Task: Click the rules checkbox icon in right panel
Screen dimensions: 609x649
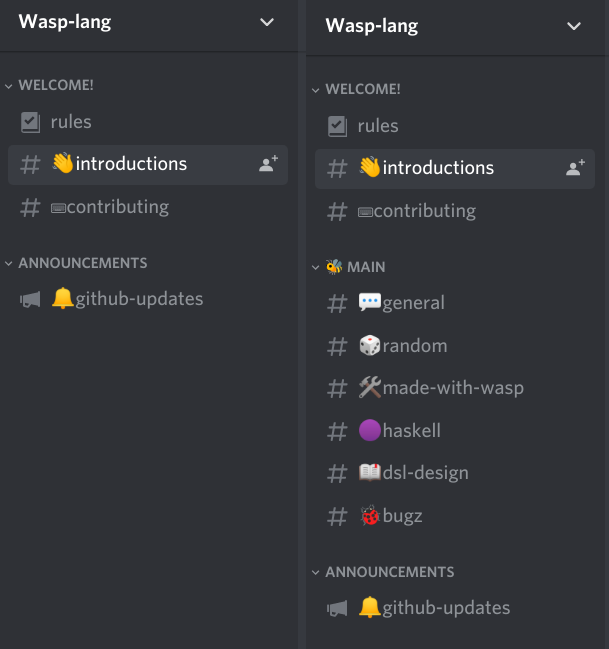Action: point(337,126)
